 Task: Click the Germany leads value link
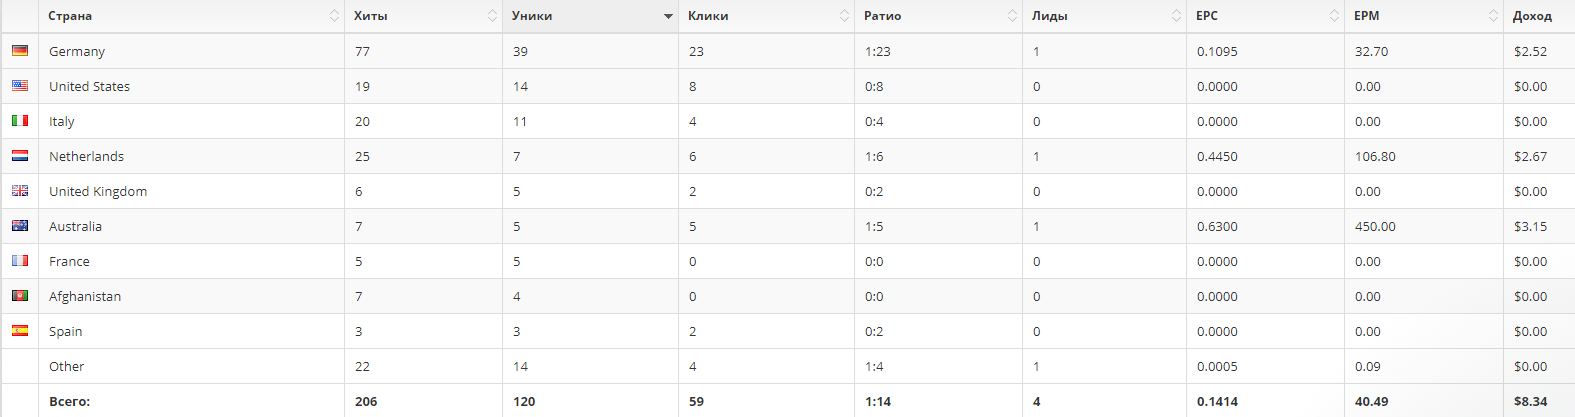(x=1036, y=51)
